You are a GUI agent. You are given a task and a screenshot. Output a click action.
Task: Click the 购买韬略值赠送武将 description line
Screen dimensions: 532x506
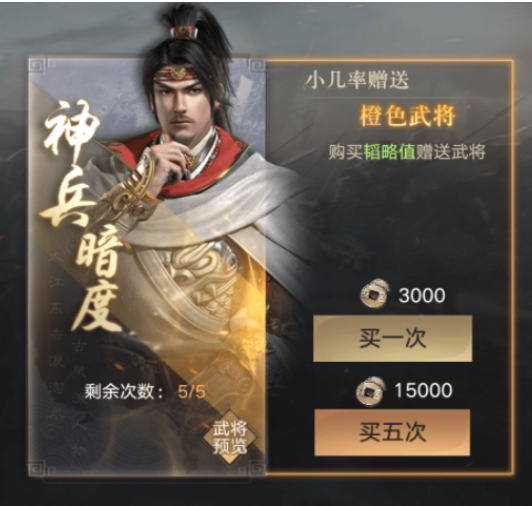pos(407,152)
